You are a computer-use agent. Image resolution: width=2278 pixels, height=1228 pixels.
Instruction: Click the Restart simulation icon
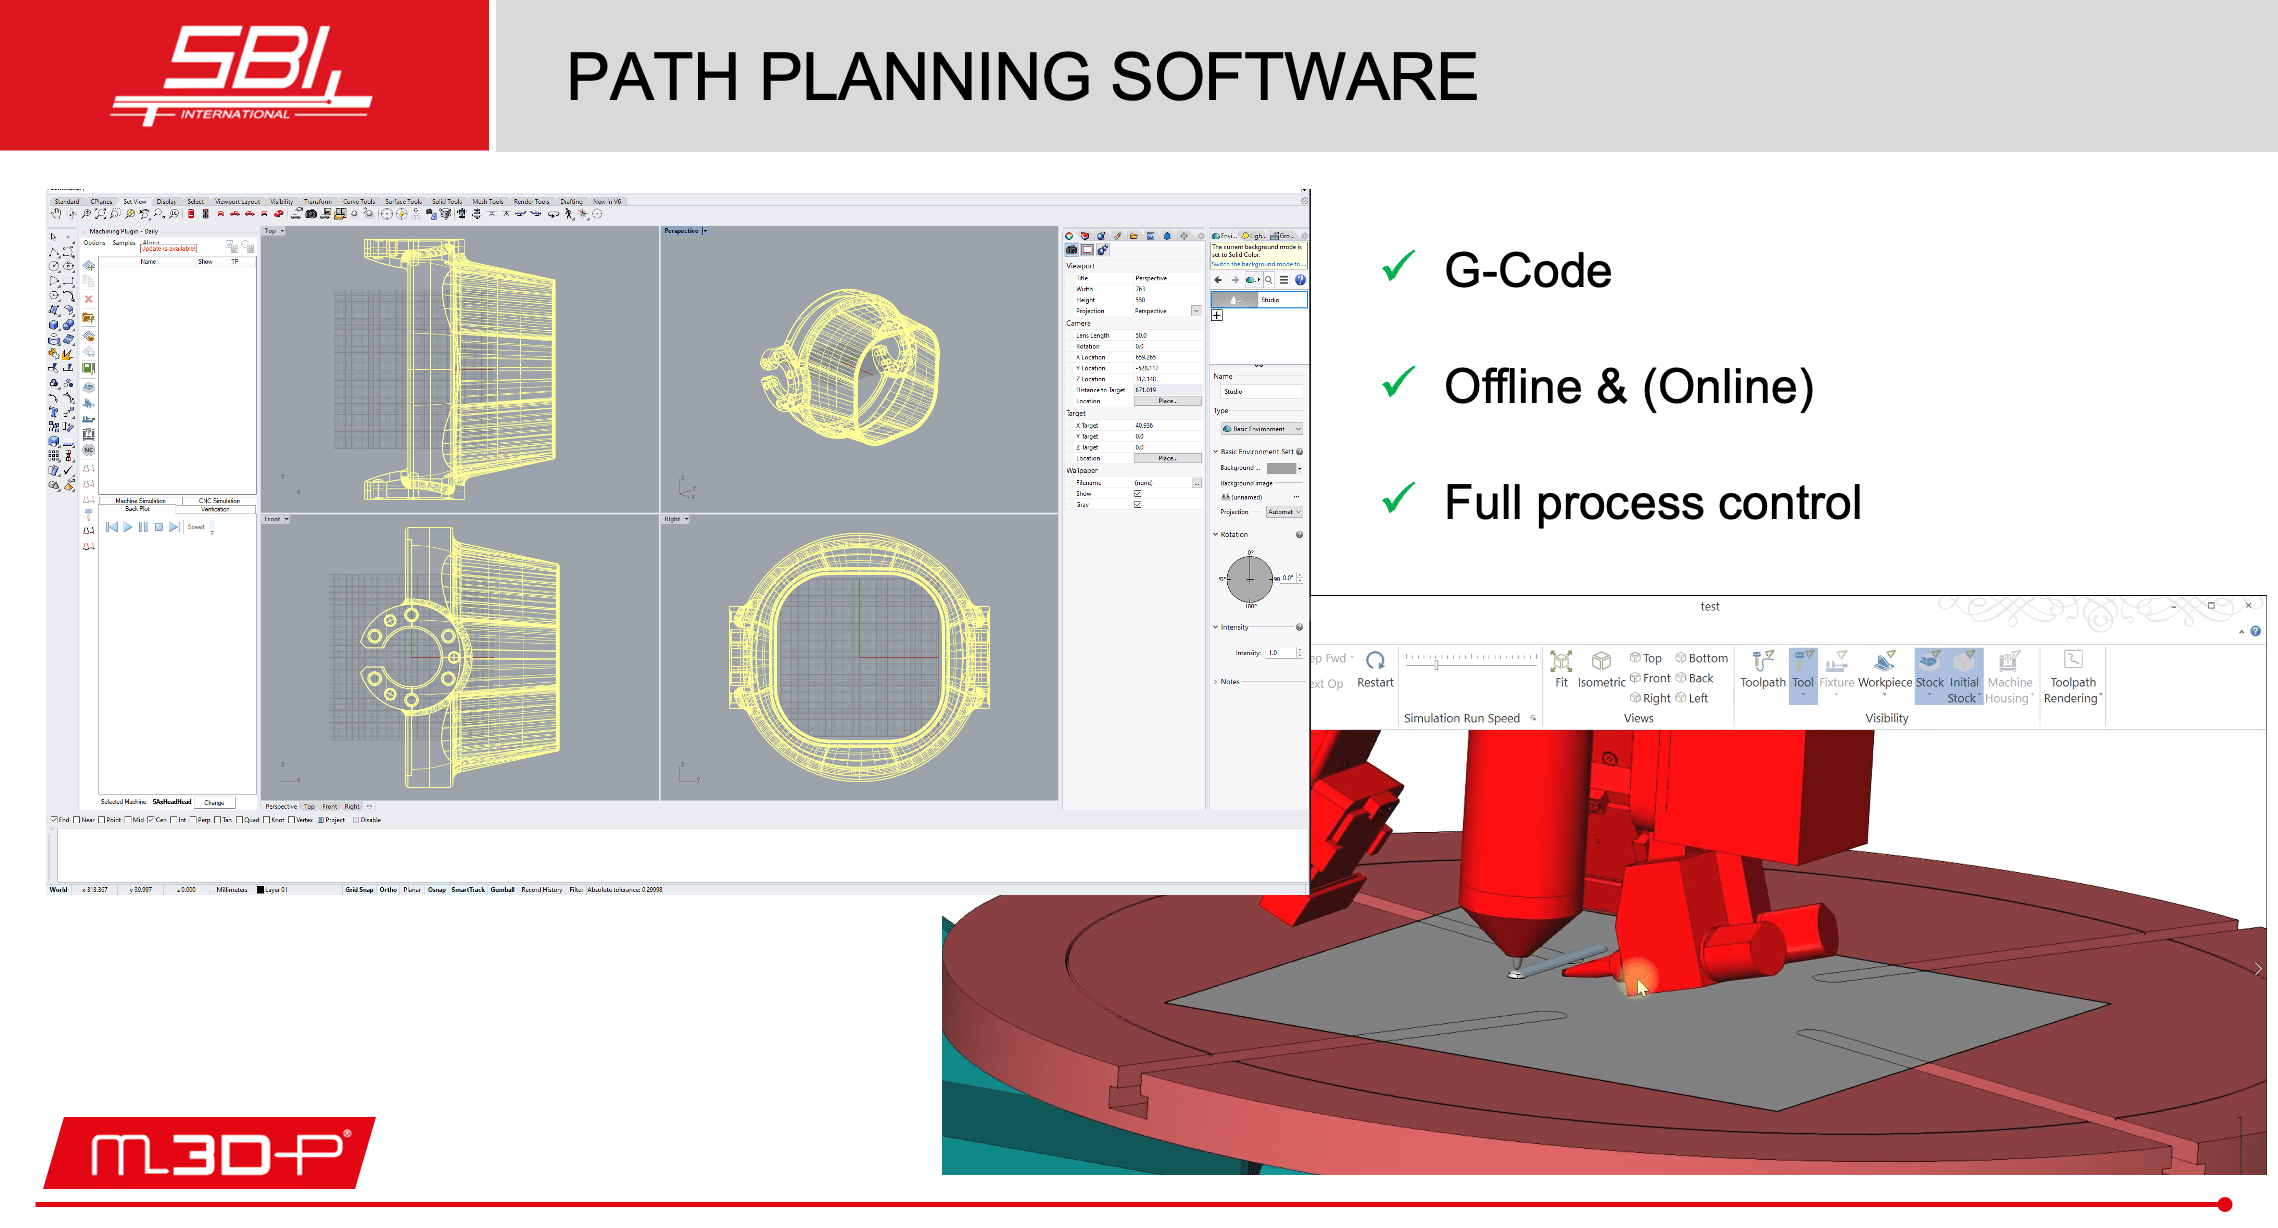(x=1375, y=660)
